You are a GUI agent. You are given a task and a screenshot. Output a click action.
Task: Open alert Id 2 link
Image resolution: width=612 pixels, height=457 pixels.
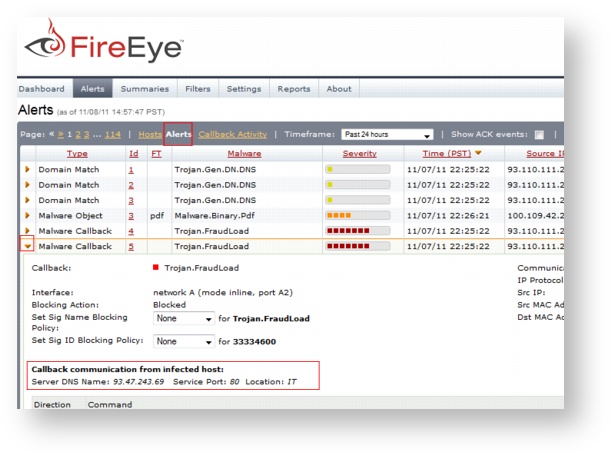tap(131, 185)
